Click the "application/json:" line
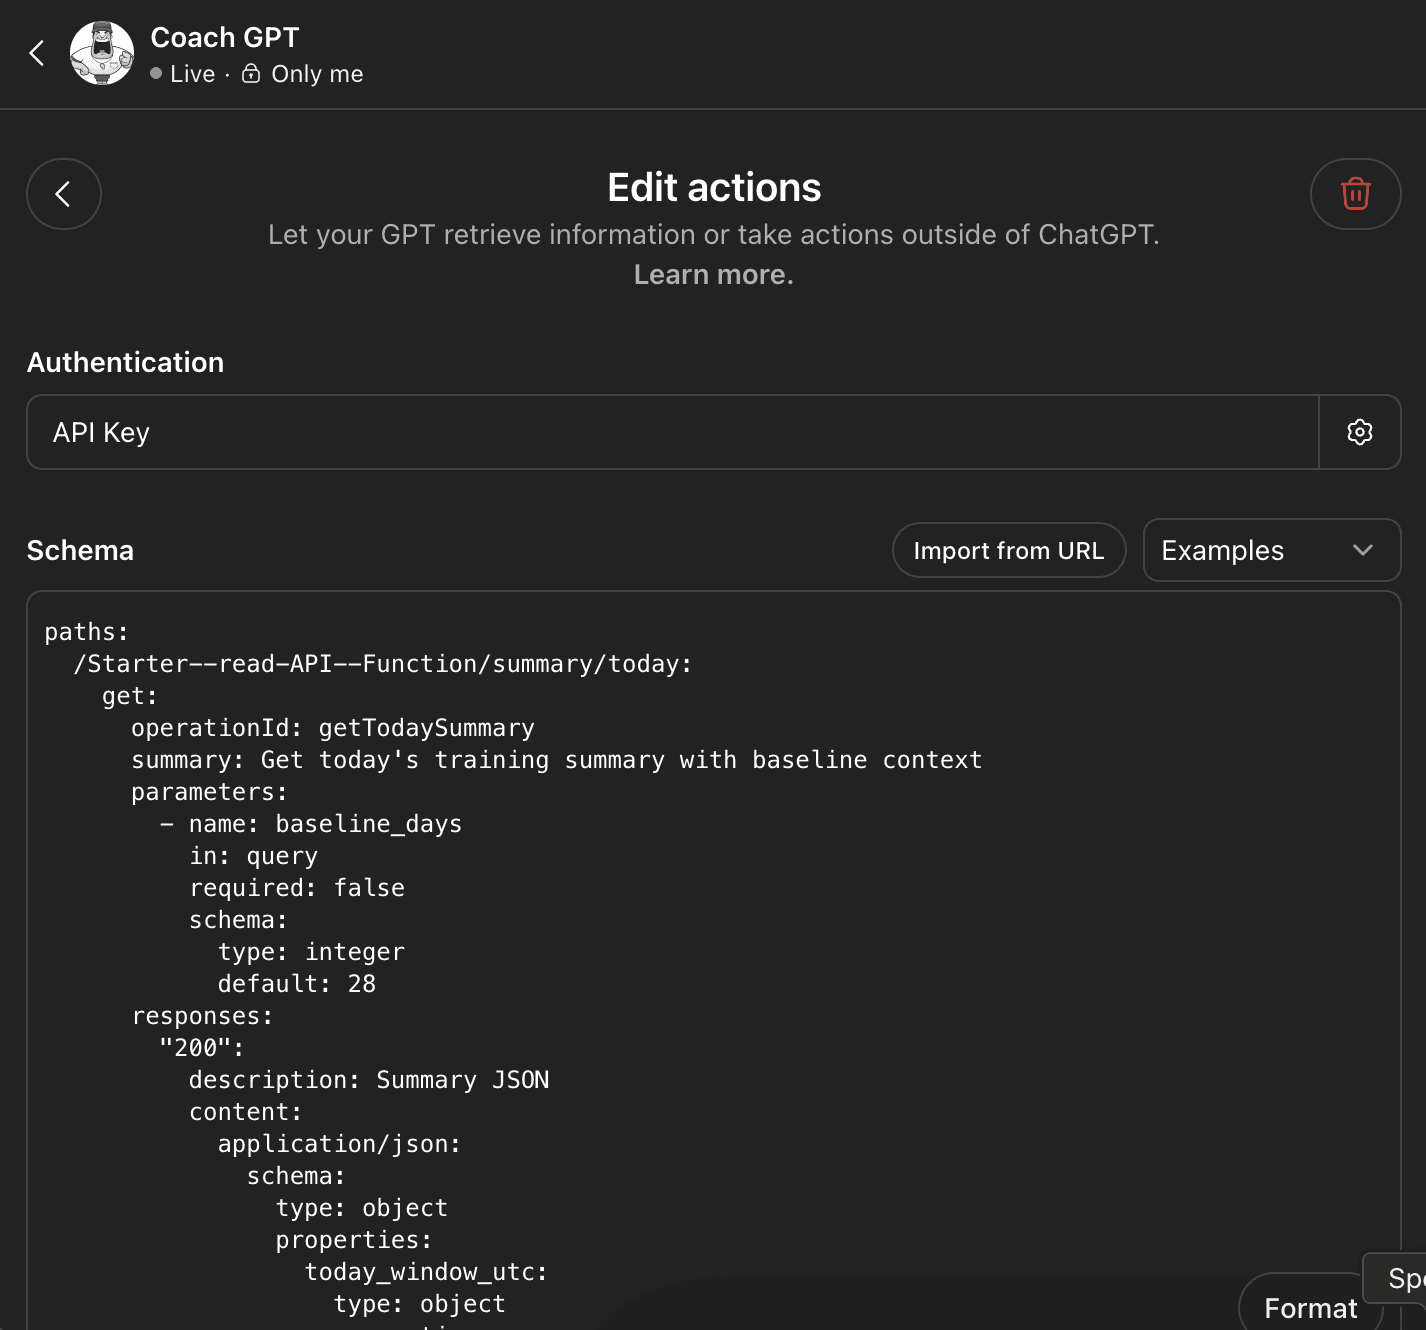Image resolution: width=1426 pixels, height=1330 pixels. pos(340,1144)
